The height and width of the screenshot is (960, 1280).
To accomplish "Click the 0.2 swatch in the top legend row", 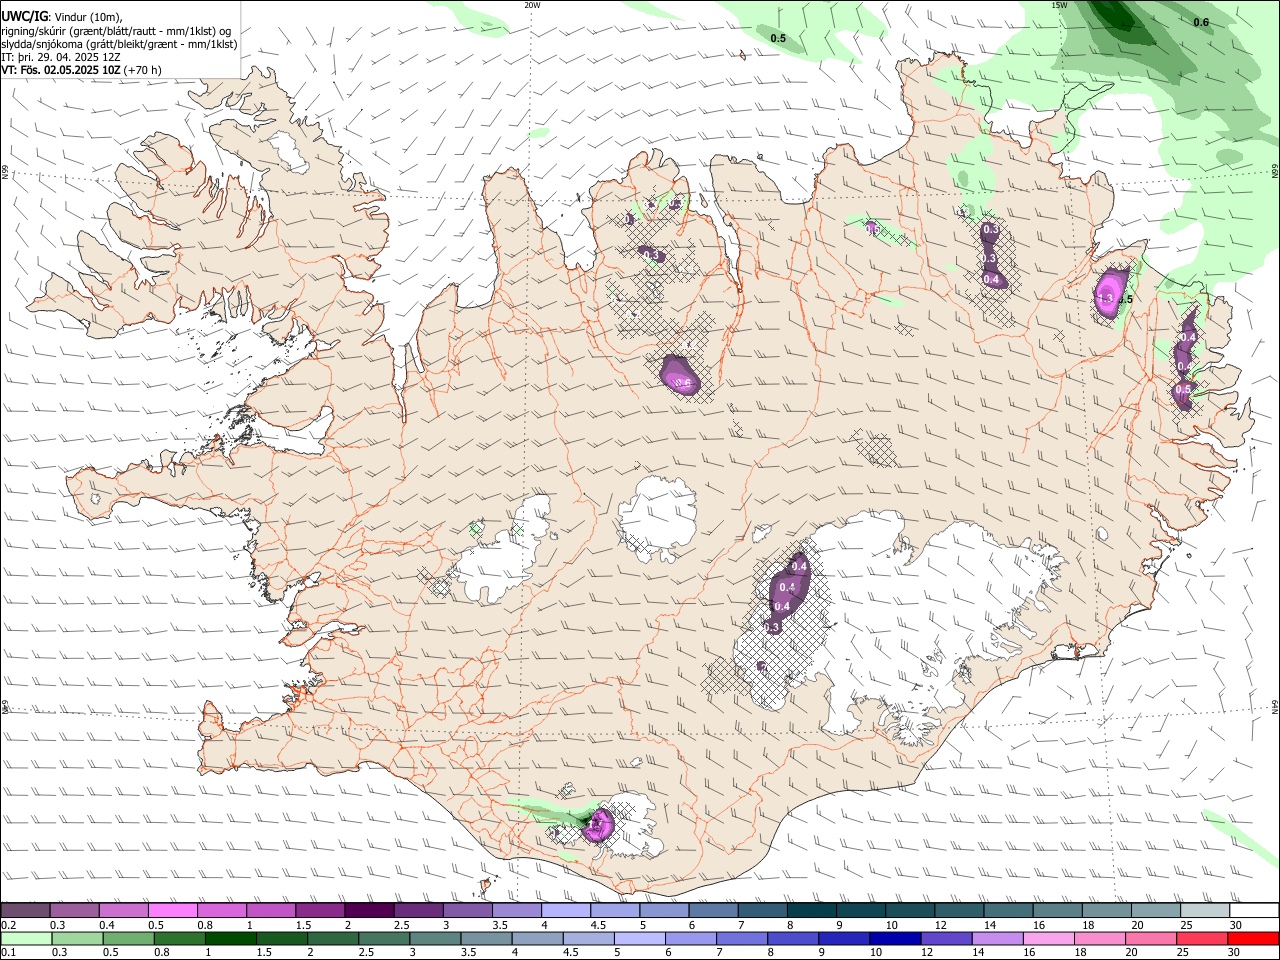I will coord(25,911).
